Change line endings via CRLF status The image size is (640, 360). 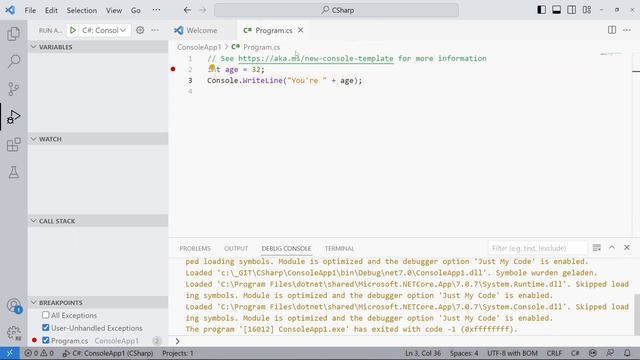click(x=554, y=353)
